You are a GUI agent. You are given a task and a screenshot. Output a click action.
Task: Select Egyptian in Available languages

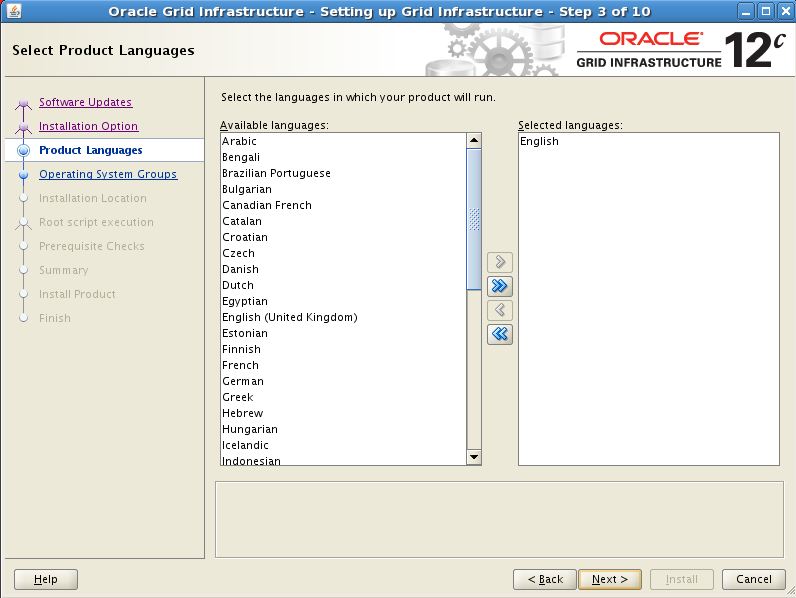click(343, 301)
